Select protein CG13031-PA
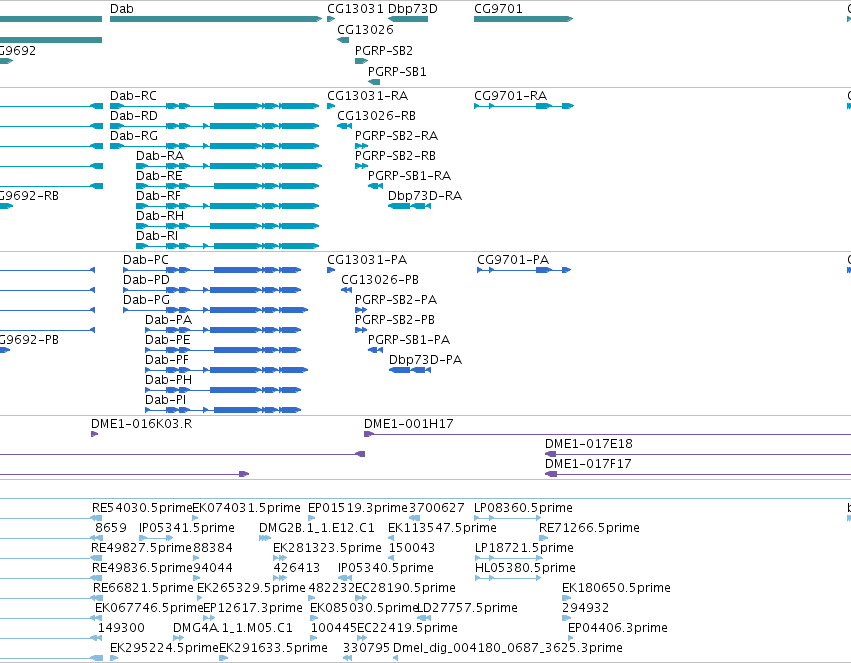The width and height of the screenshot is (851, 663). pos(331,270)
